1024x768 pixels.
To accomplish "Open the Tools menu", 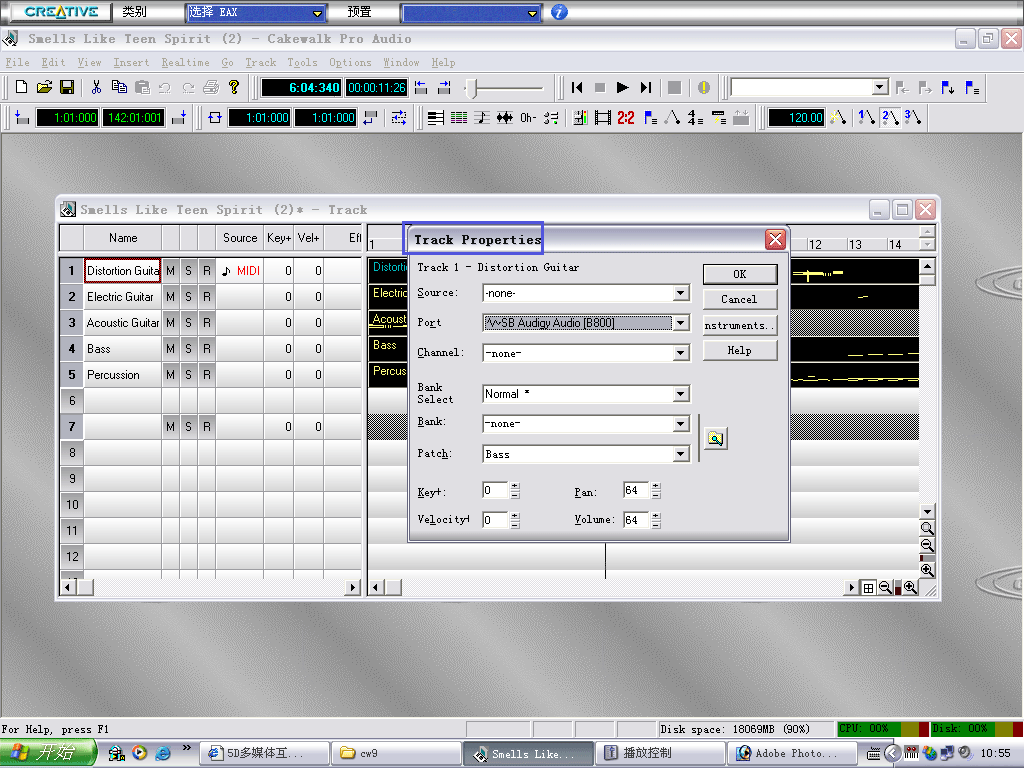I will click(x=302, y=63).
